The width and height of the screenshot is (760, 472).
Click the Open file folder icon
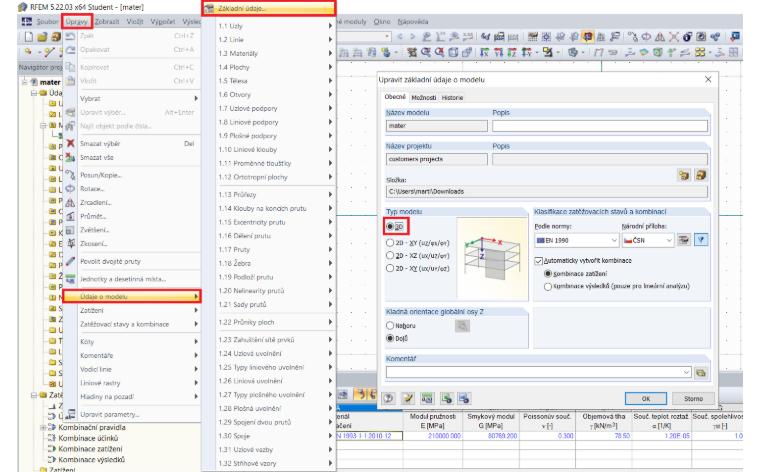[42, 37]
